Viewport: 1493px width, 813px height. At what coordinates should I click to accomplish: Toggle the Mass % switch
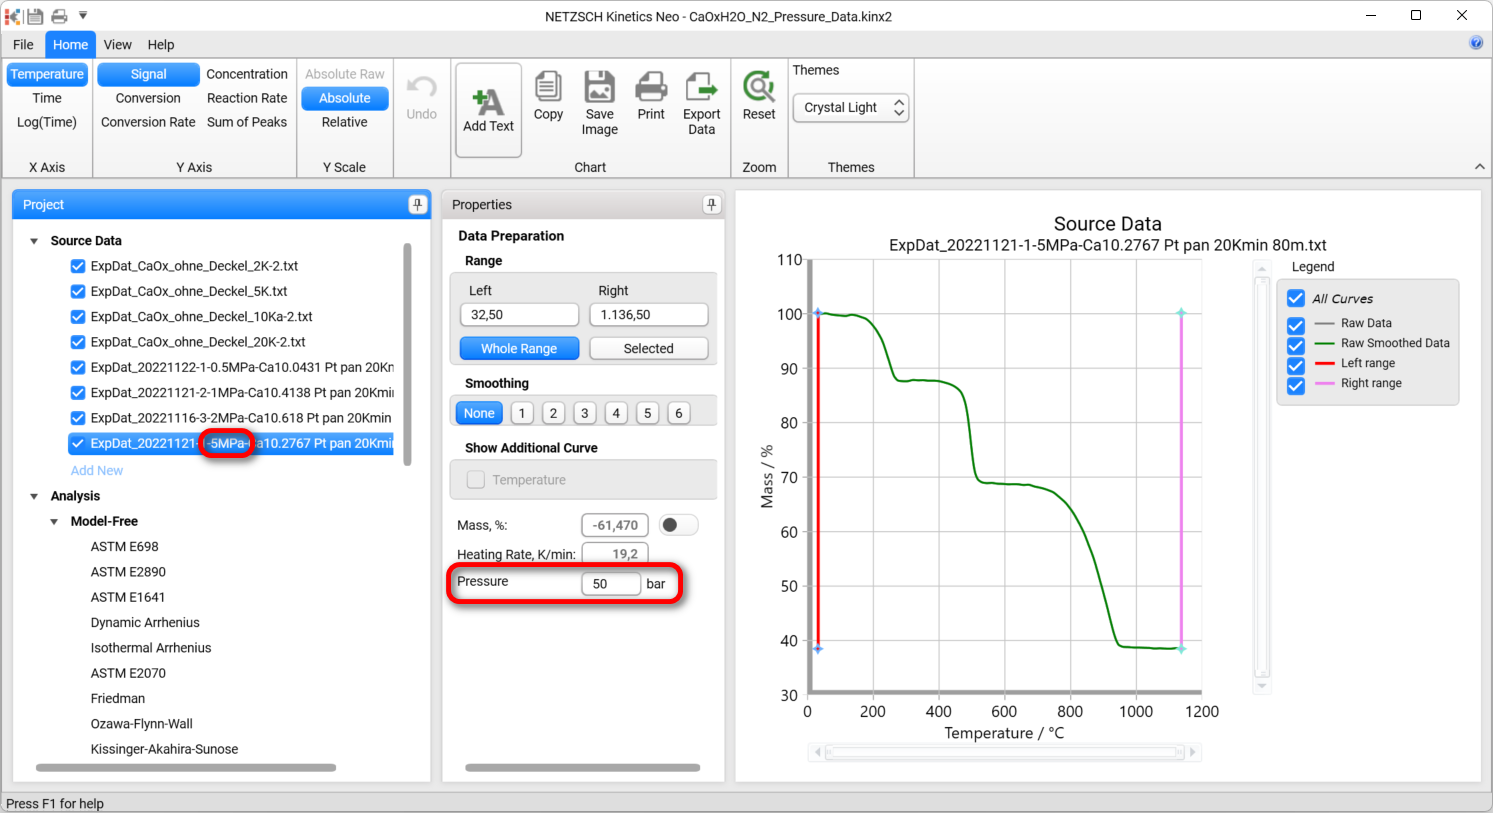point(679,525)
